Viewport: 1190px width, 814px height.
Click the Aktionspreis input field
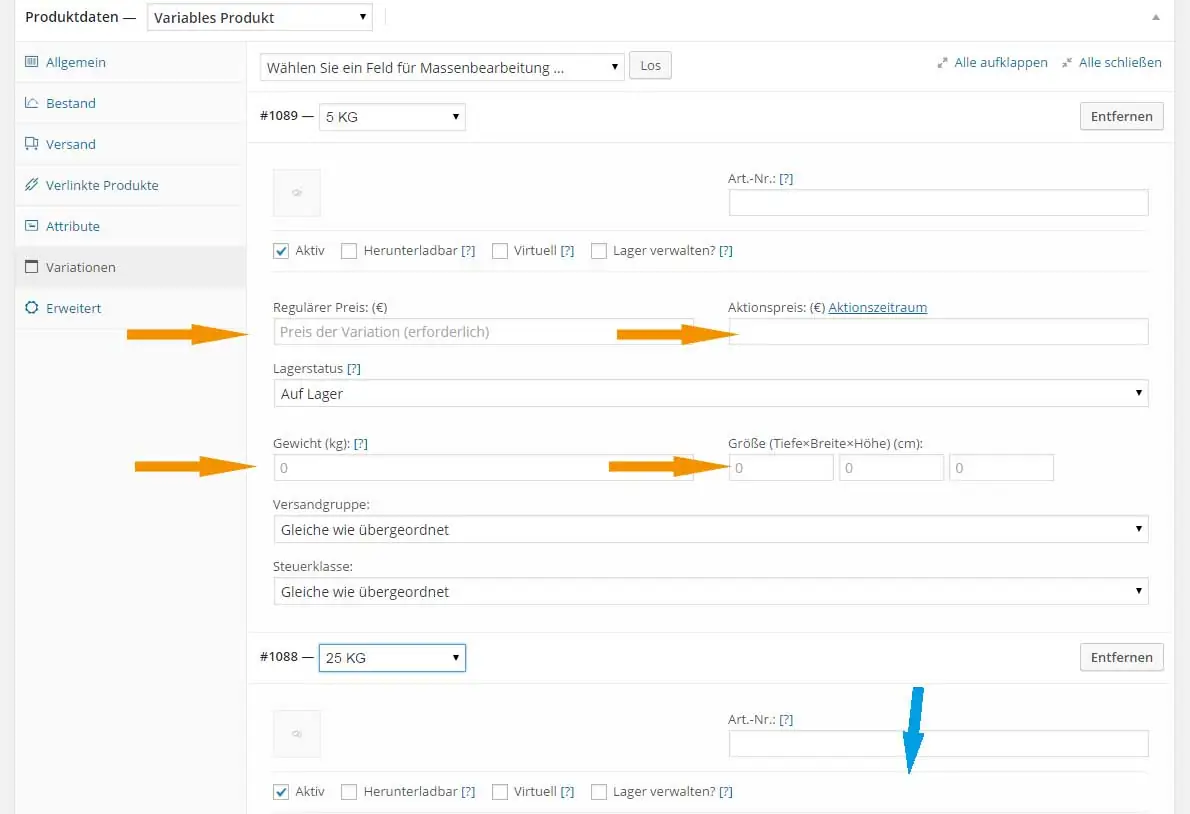[937, 331]
